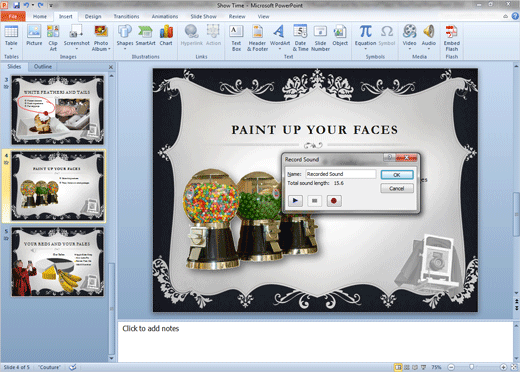Open Clip Art insert tool

(x=53, y=37)
